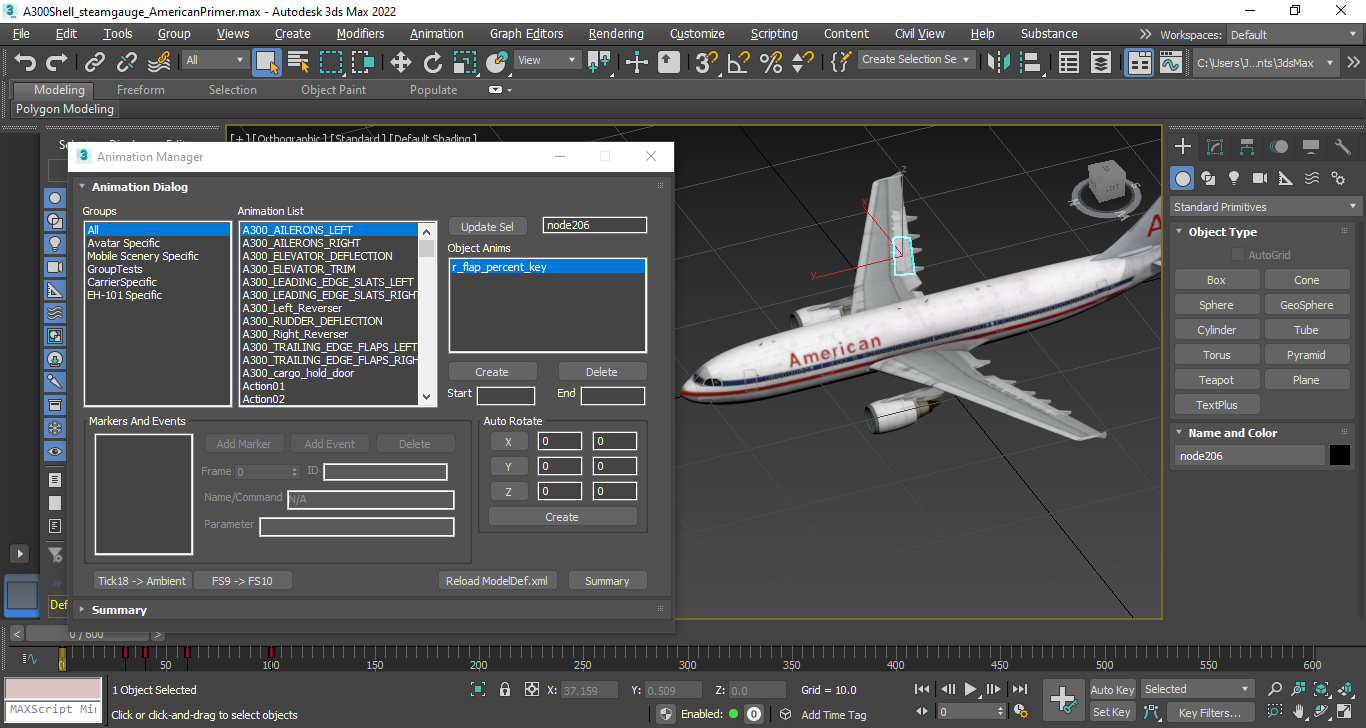Open the Modifiers menu

coord(360,34)
